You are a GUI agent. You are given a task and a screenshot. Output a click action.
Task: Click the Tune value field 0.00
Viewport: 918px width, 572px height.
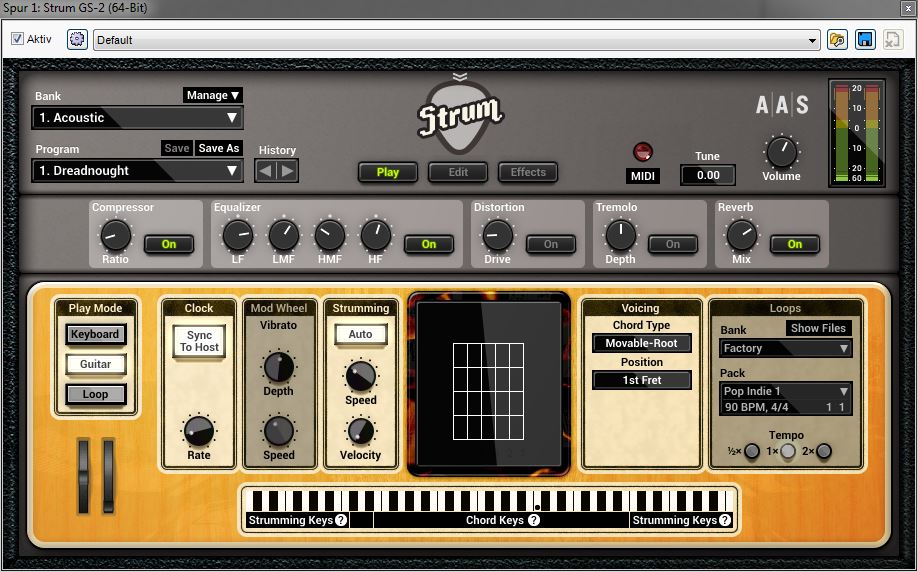point(708,175)
